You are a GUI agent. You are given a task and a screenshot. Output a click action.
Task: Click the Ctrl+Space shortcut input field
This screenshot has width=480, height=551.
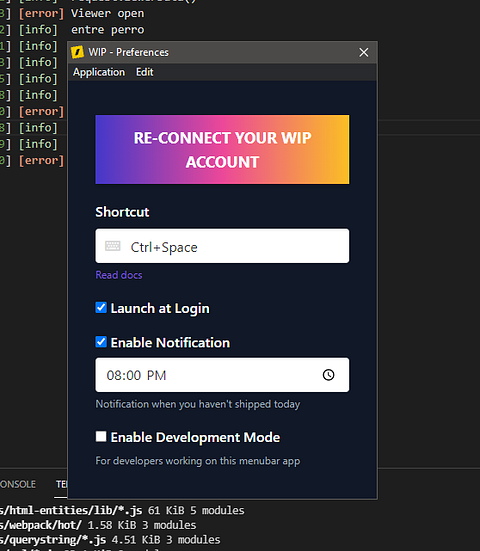click(x=222, y=246)
